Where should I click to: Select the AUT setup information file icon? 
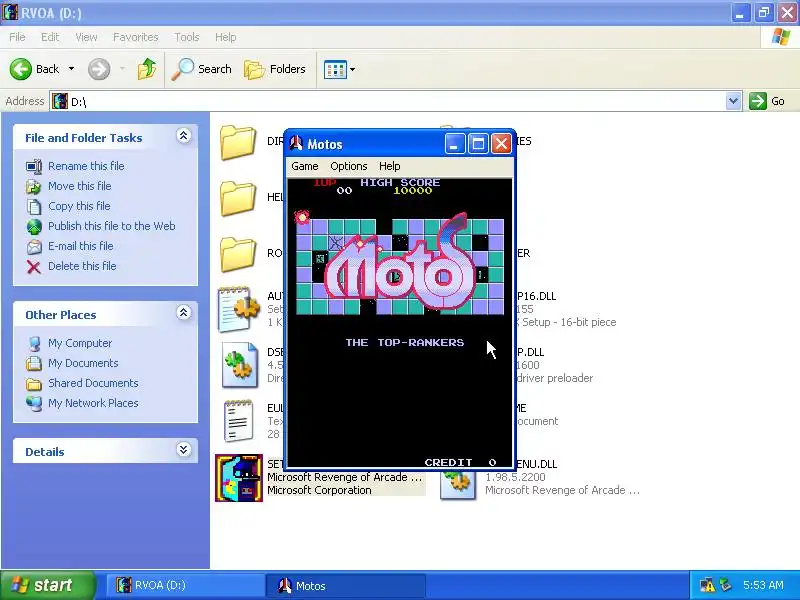tap(238, 309)
